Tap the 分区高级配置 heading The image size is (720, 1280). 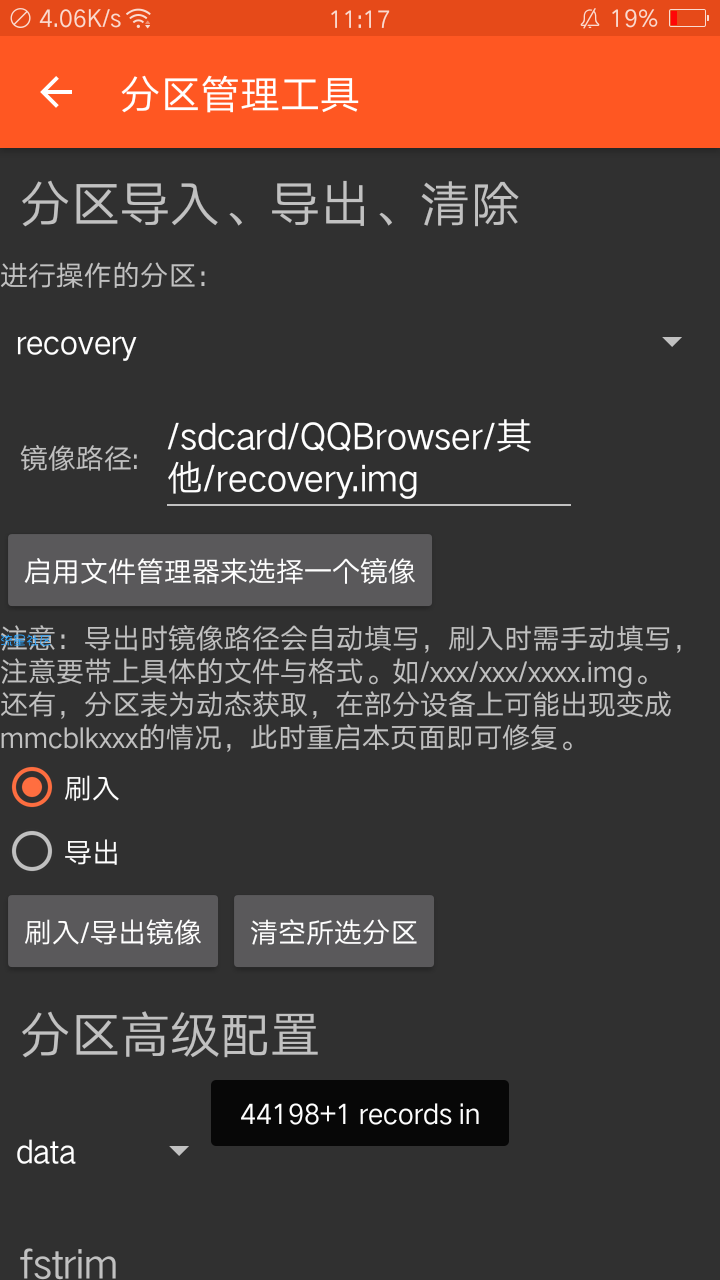(170, 1035)
